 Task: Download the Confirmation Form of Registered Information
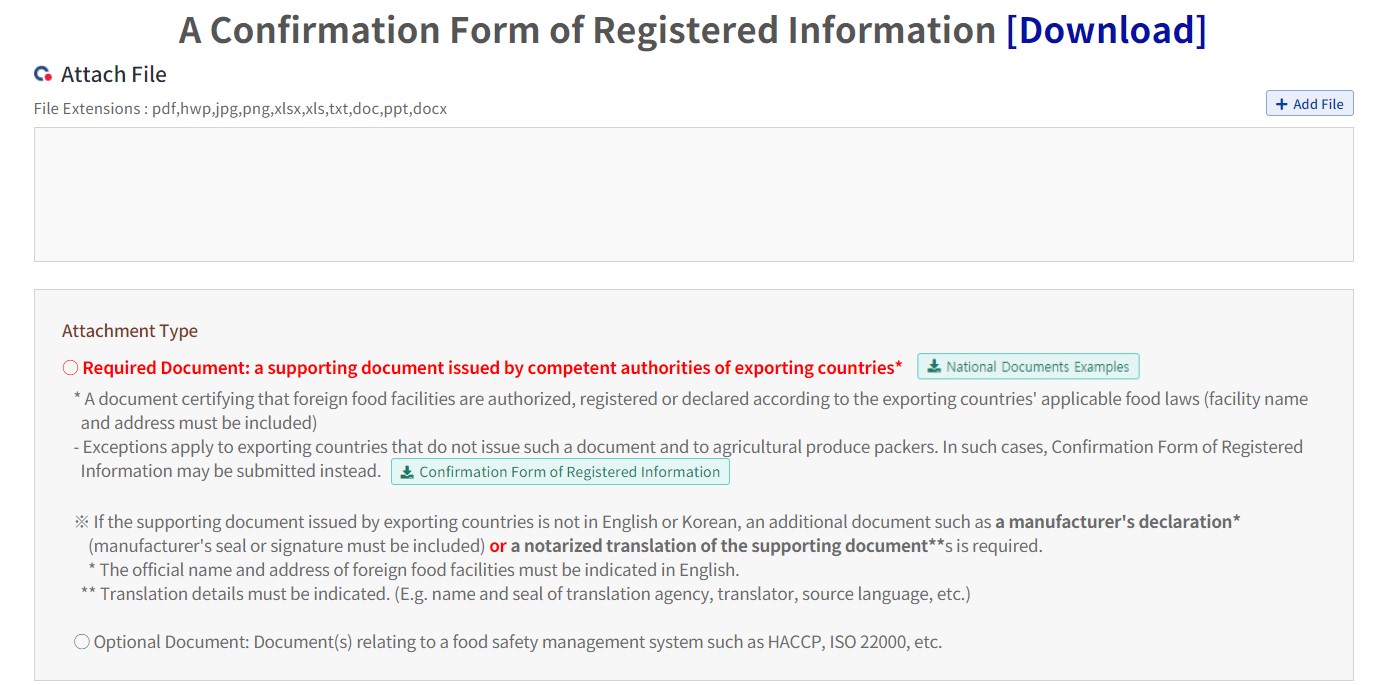(x=560, y=472)
